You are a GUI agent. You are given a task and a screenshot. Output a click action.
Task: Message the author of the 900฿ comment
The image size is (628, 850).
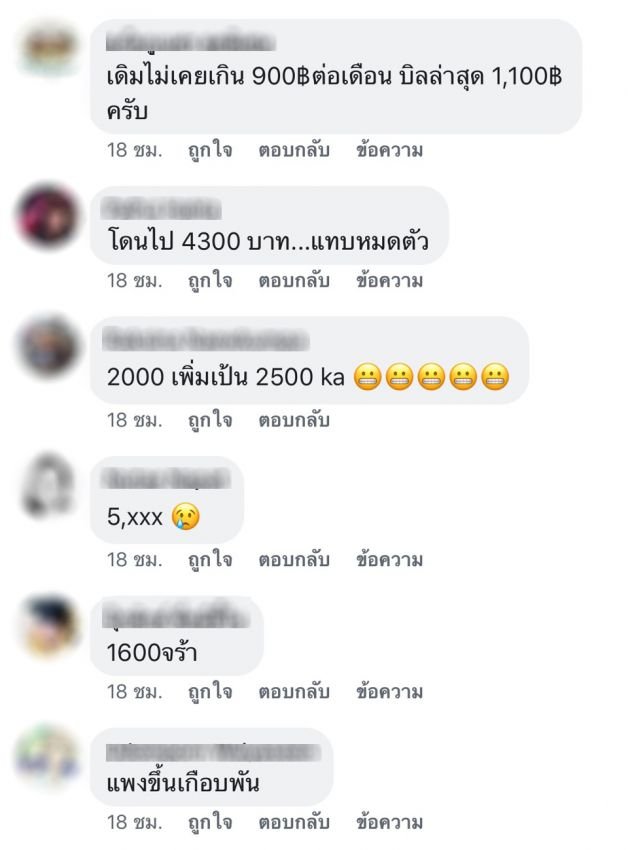tap(389, 150)
